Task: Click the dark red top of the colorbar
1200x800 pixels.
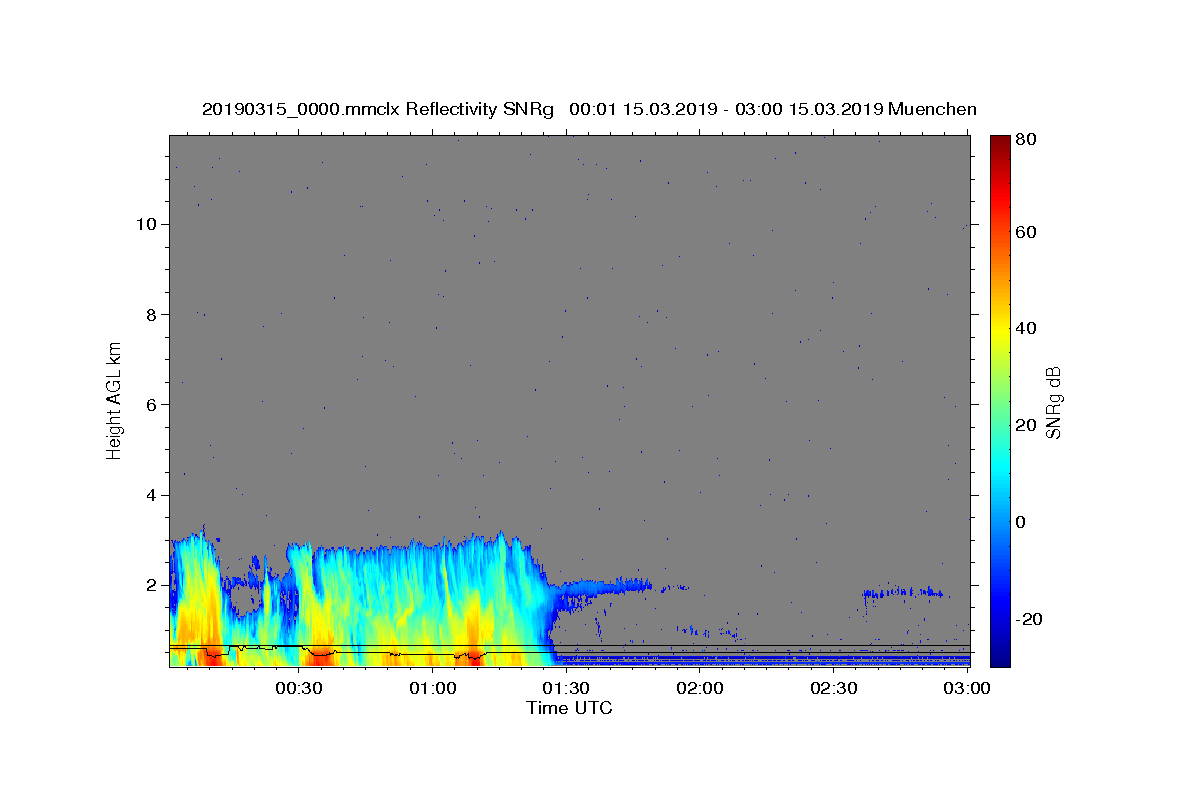Action: click(x=1000, y=145)
